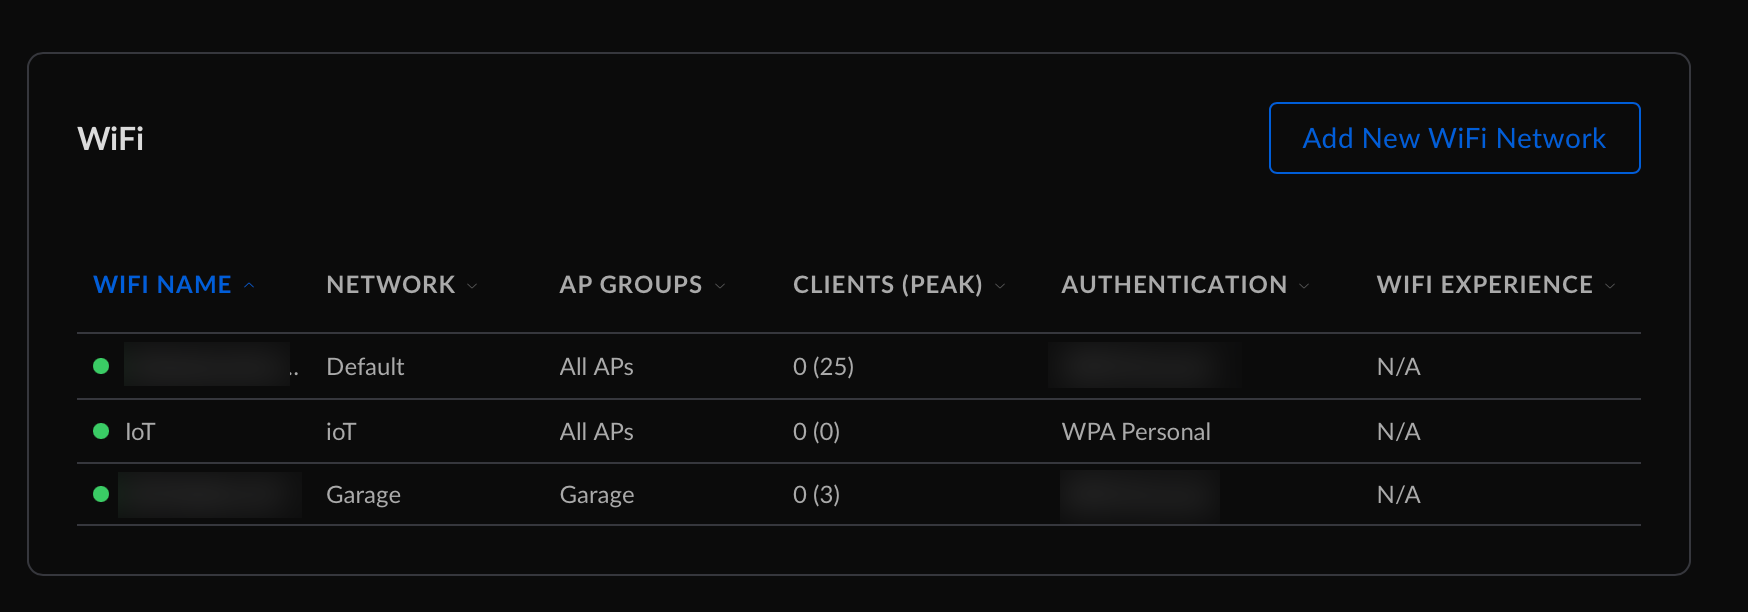Click the chevron on CLIENTS (PEAK) header
1748x612 pixels.
(1001, 286)
